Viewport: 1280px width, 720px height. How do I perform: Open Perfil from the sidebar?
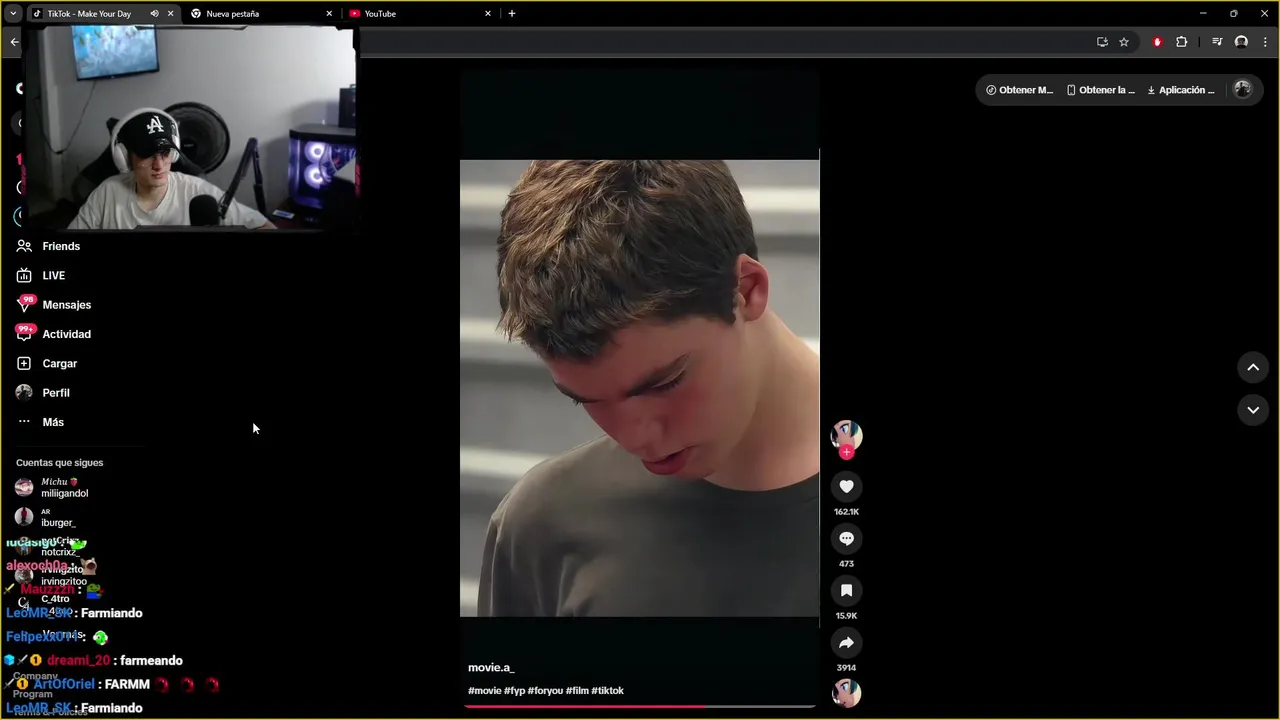43,393
